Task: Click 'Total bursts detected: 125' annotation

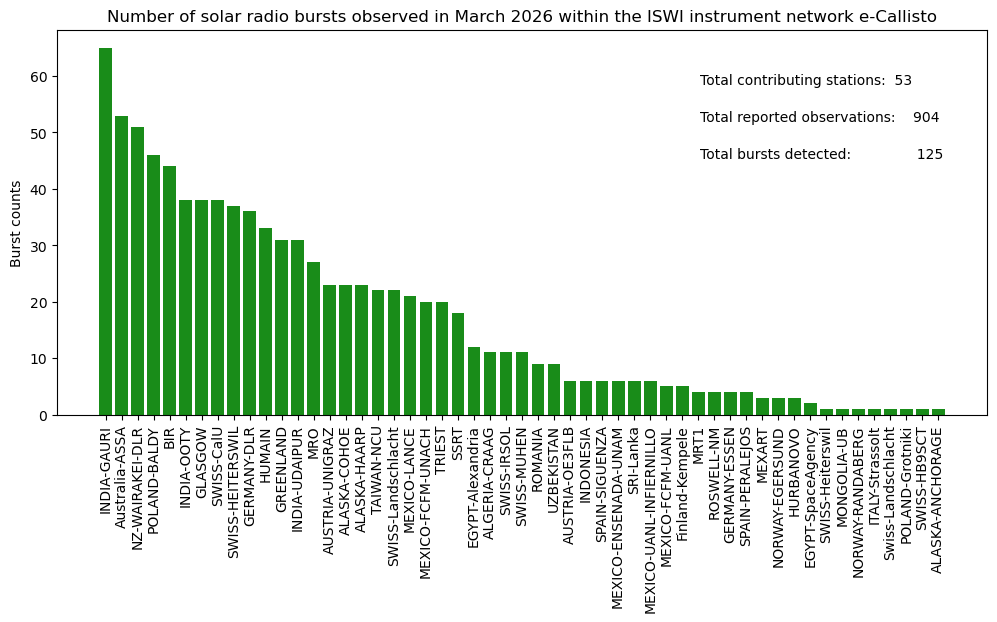Action: coord(821,154)
